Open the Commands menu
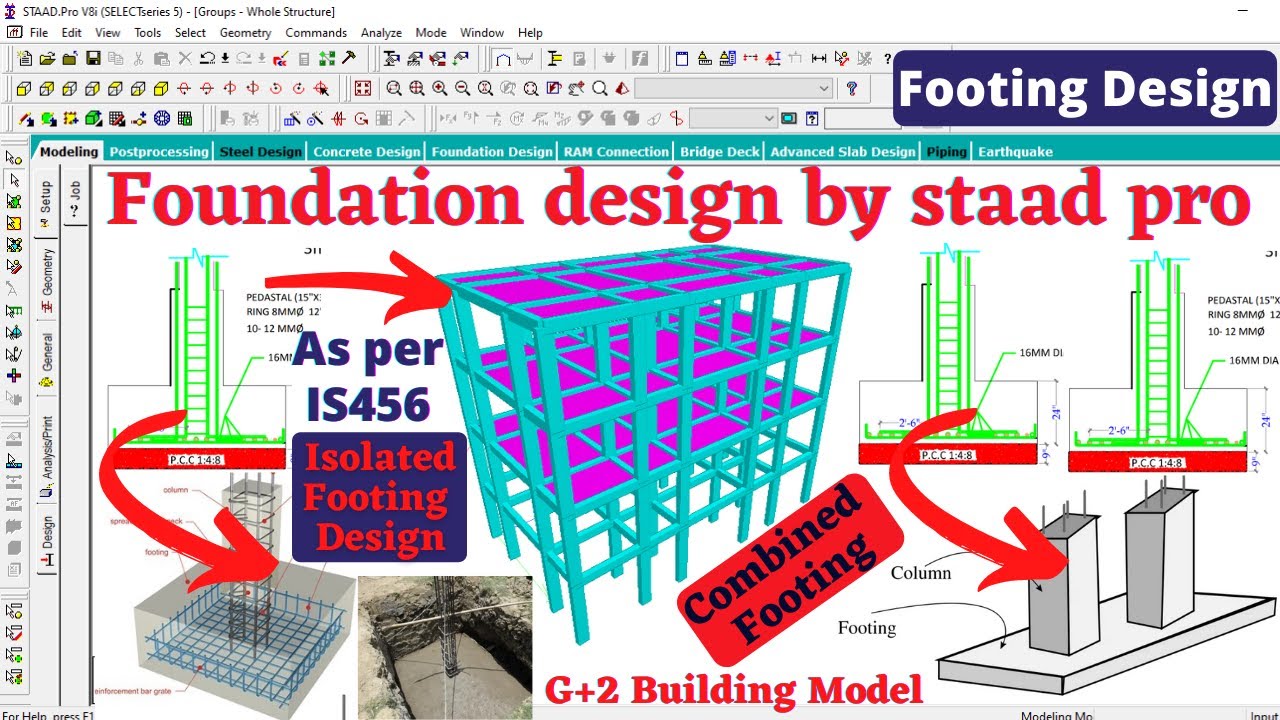Screen dimensions: 1280x720 point(316,32)
